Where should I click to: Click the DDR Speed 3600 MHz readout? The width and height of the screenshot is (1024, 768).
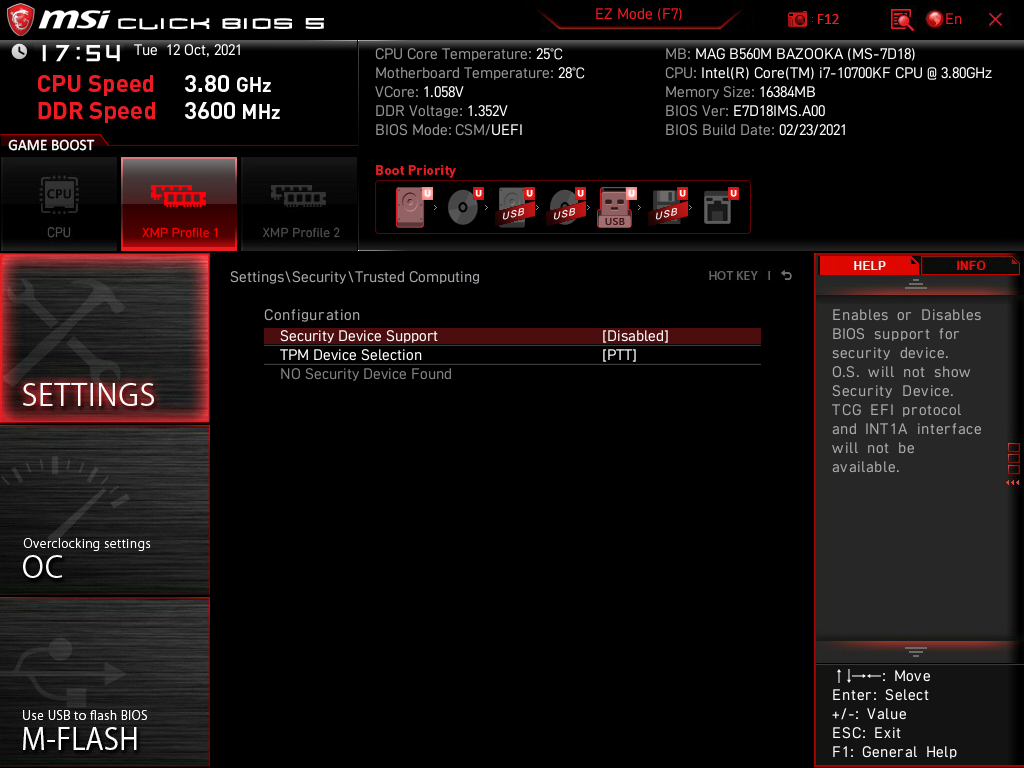coord(159,111)
